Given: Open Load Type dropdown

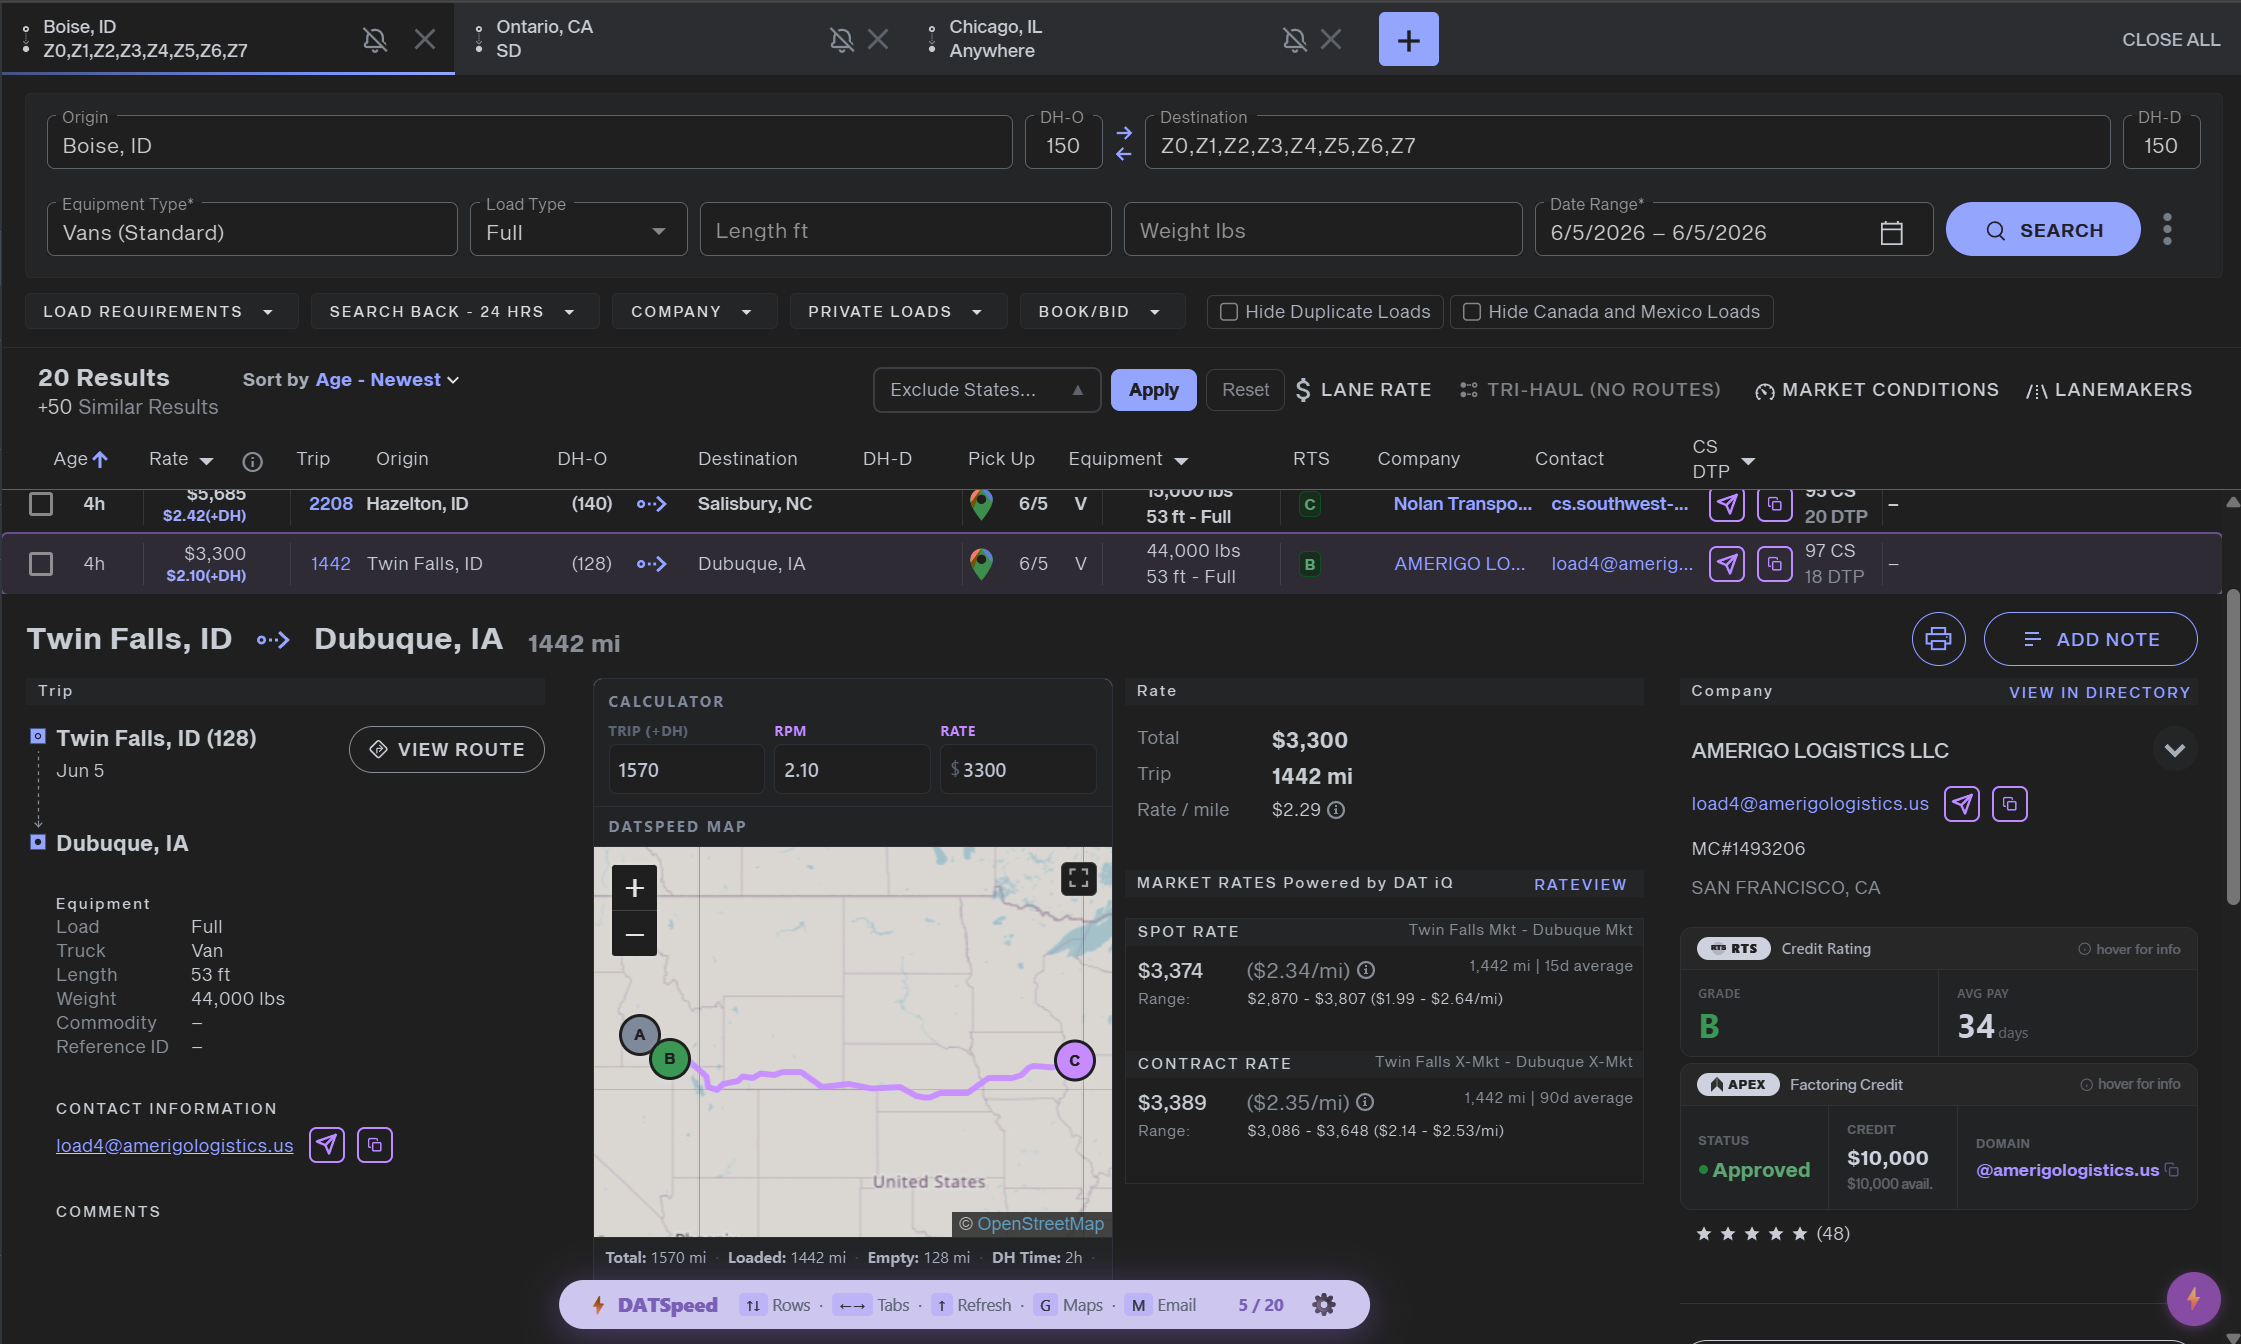Looking at the screenshot, I should tap(578, 230).
